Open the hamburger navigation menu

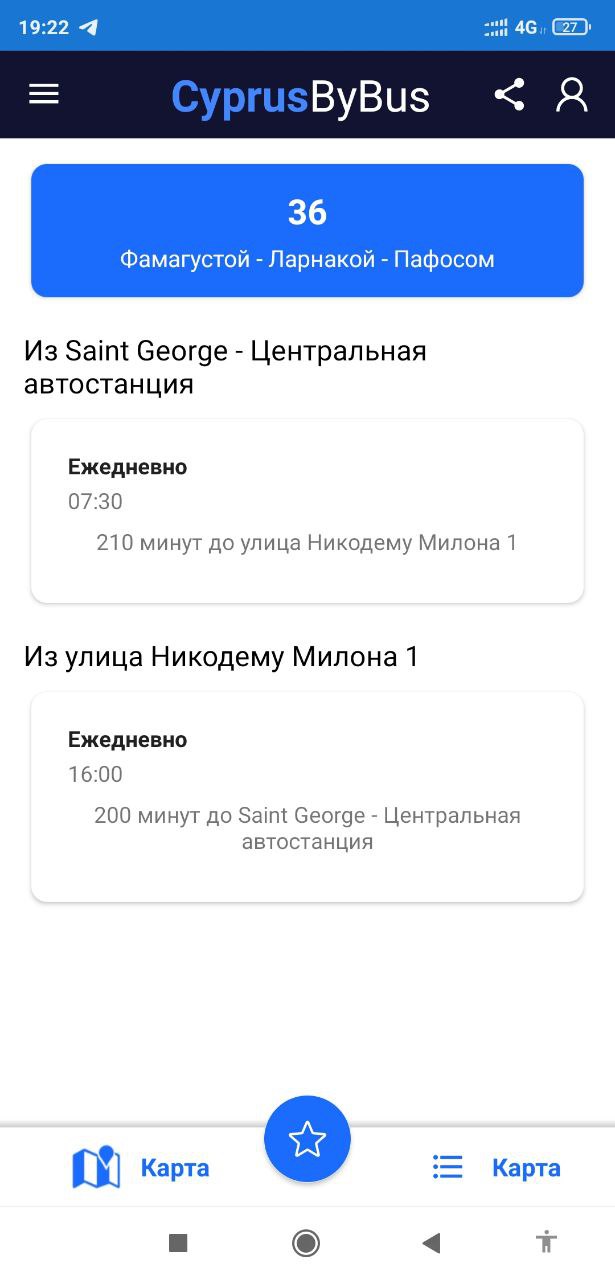tap(44, 94)
